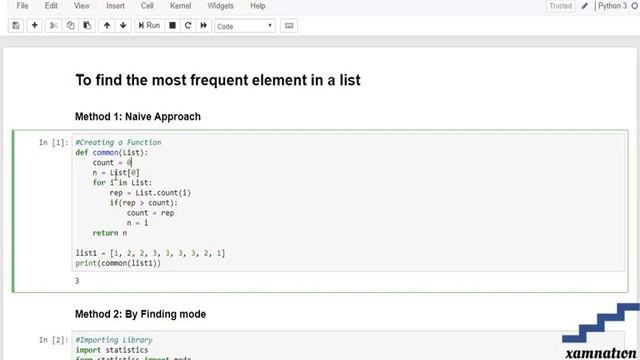640x360 pixels.
Task: Open the Widgets menu
Action: coord(220,6)
